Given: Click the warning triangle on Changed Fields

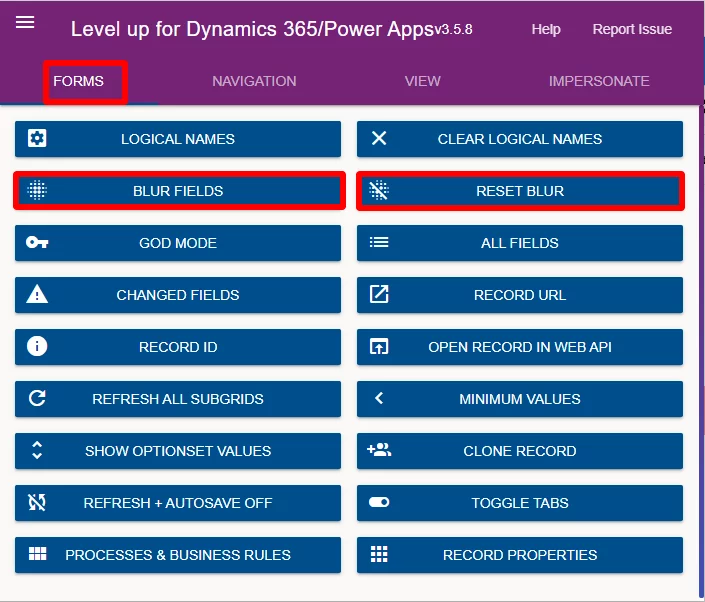Looking at the screenshot, I should tap(37, 294).
